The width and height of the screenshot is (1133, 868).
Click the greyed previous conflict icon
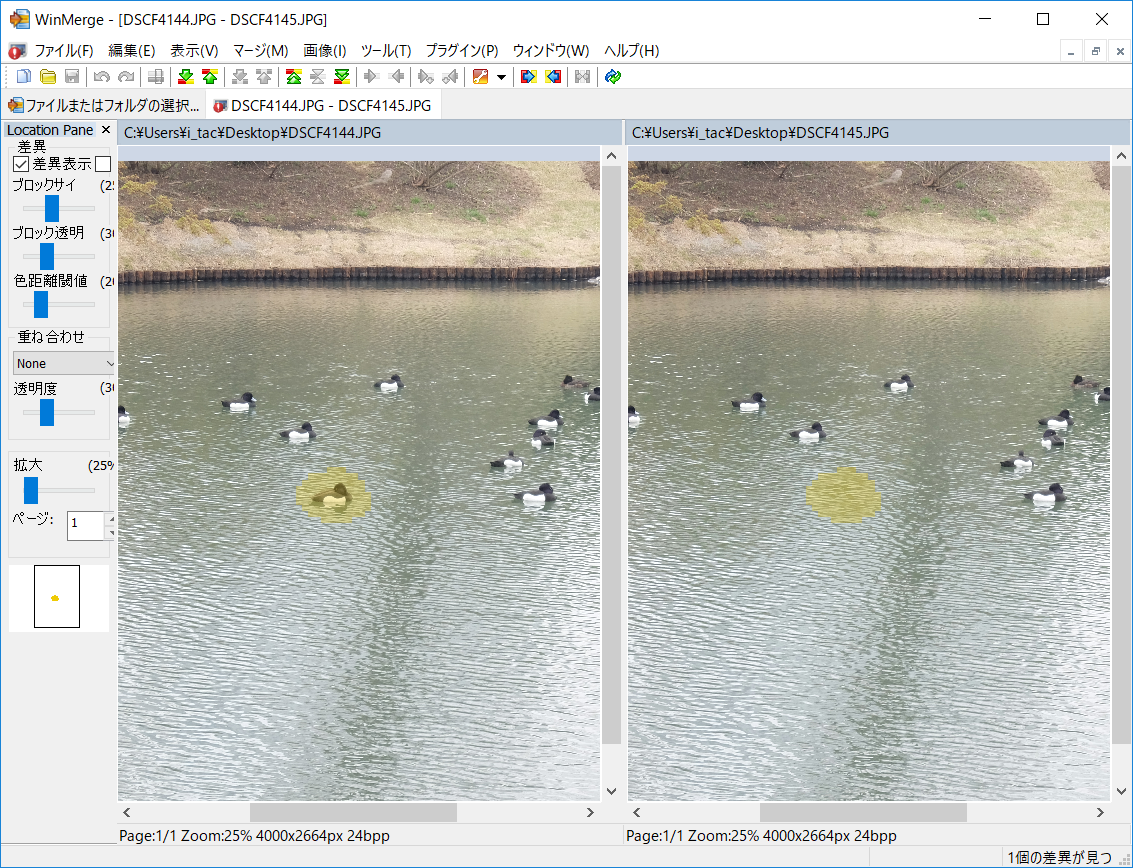[x=264, y=77]
